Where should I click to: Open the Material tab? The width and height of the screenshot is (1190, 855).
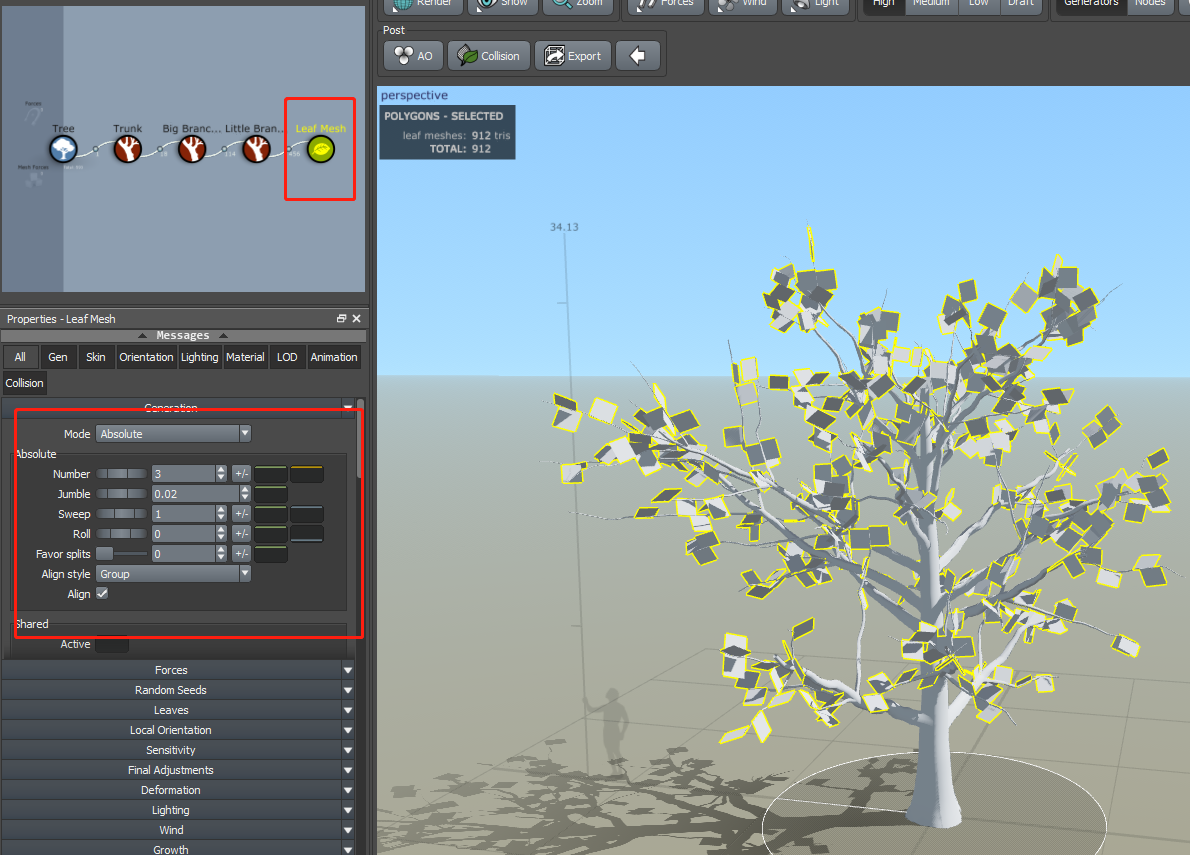(245, 357)
